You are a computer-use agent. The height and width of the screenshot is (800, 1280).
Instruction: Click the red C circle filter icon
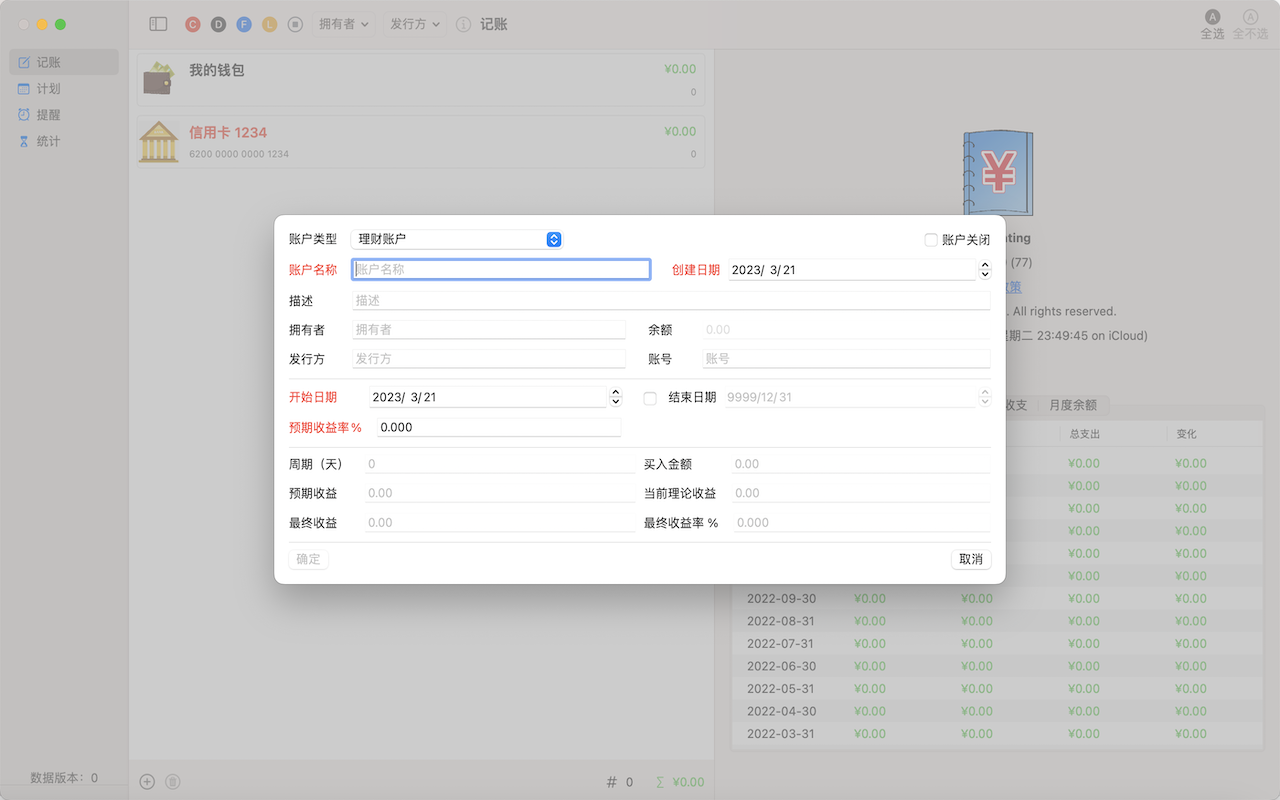pos(193,24)
